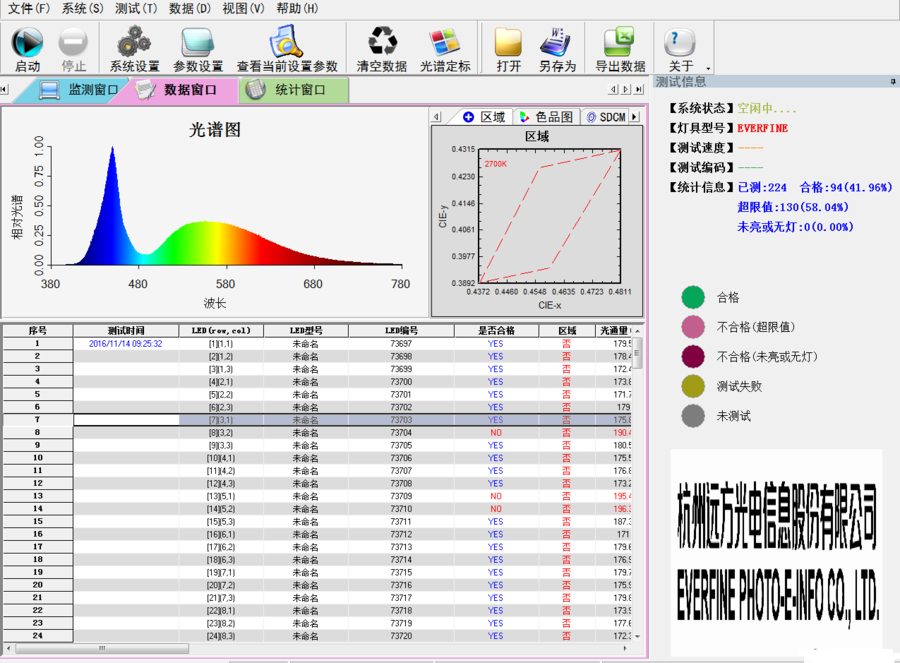
Task: Switch to 监测窗口 tab
Action: click(x=77, y=90)
